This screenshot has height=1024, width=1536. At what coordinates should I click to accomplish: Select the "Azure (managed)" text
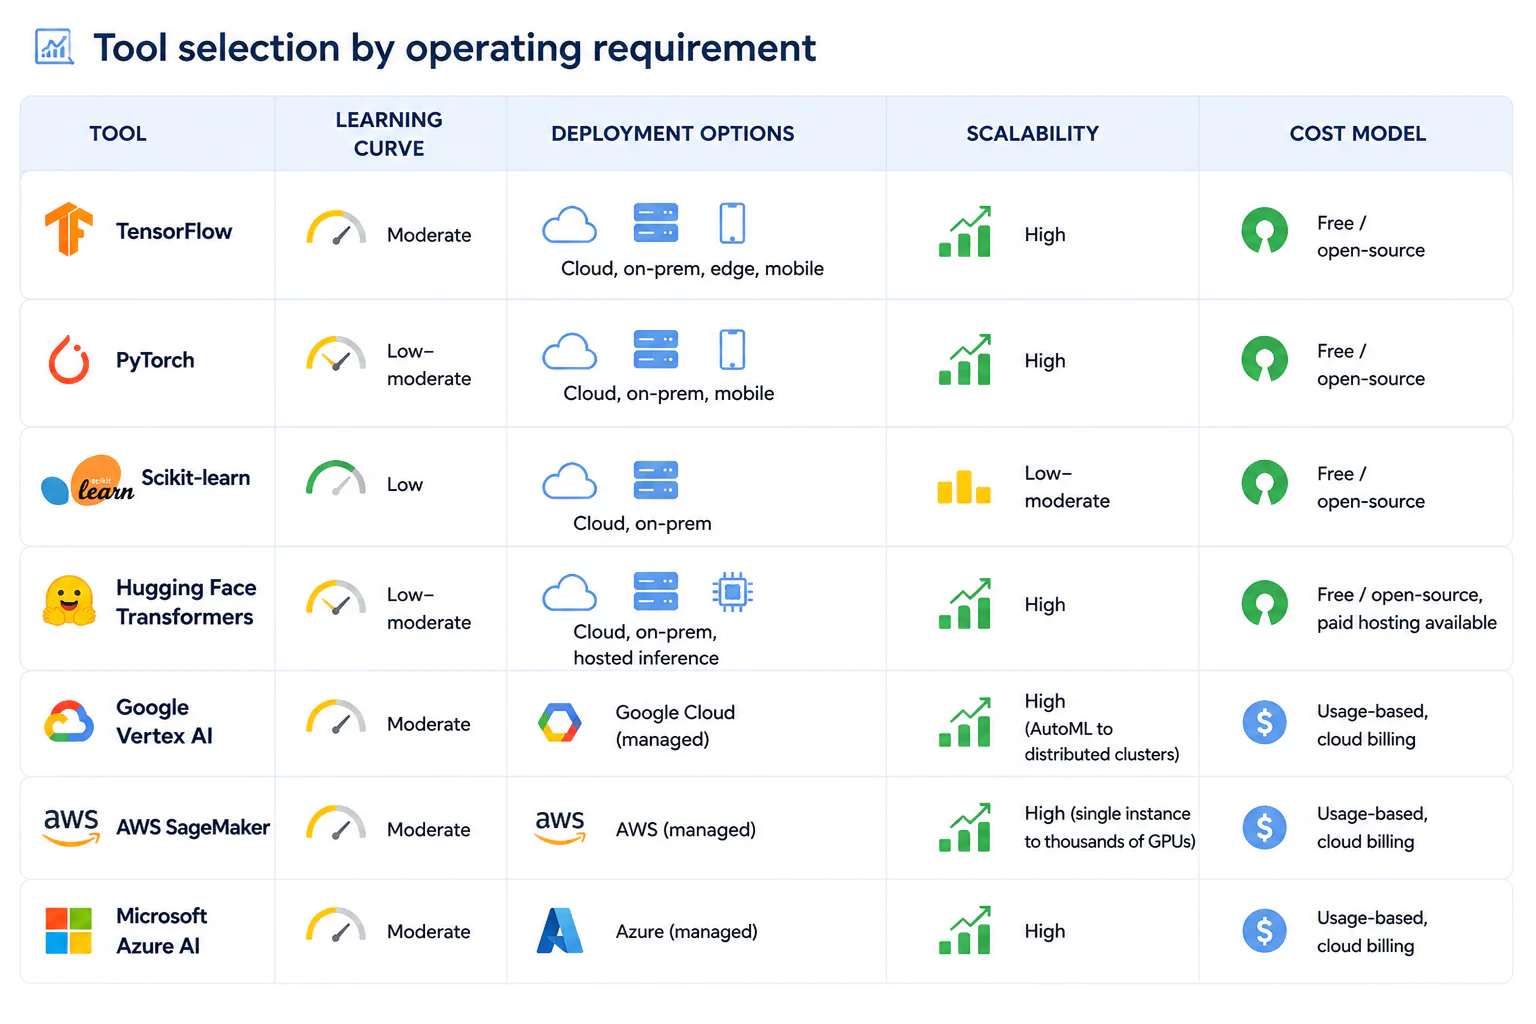tap(687, 932)
